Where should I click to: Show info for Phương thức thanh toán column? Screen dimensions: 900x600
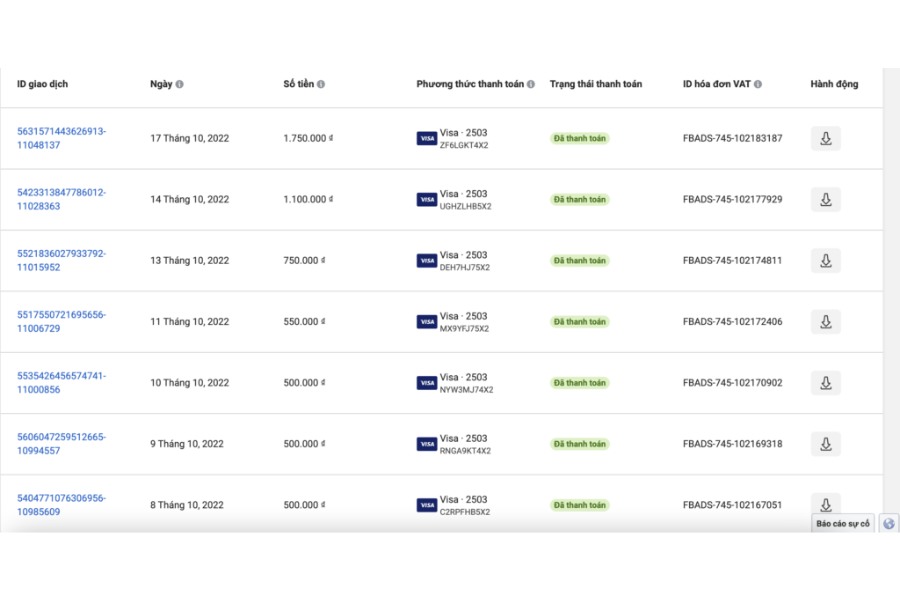531,84
